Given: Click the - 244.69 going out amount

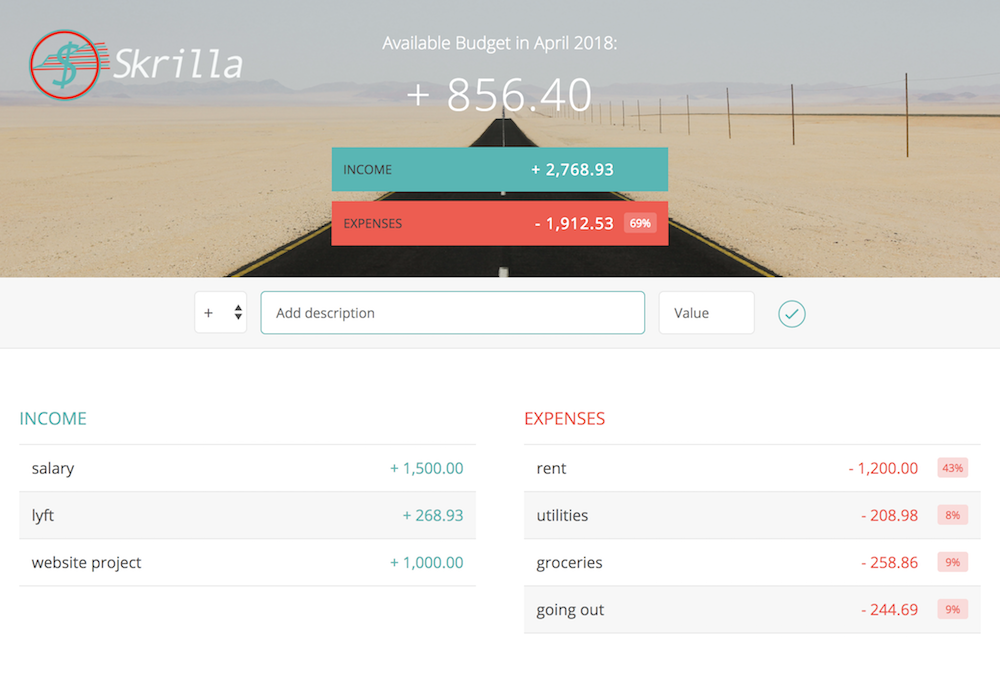Looking at the screenshot, I should pyautogui.click(x=890, y=610).
